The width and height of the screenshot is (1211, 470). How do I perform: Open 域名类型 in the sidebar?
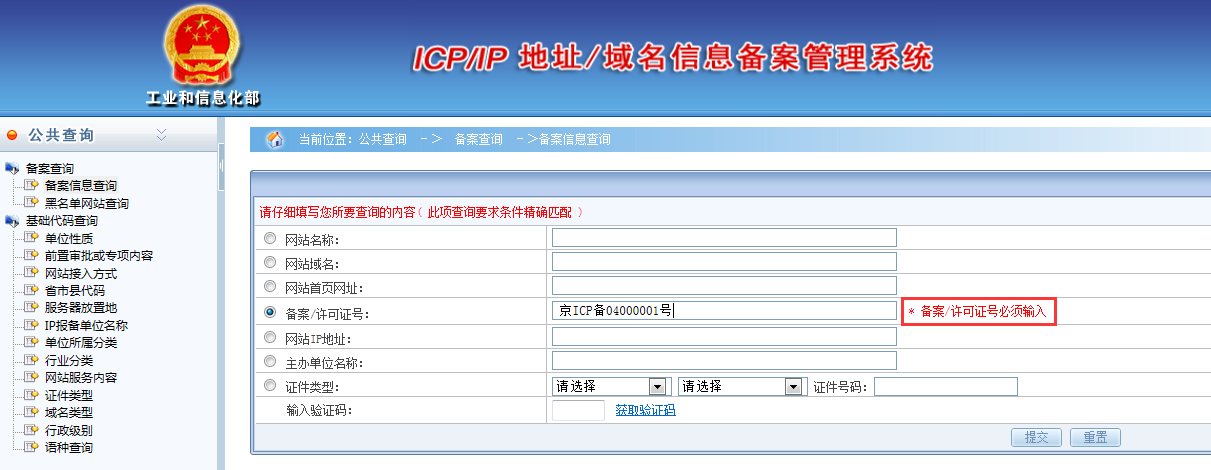click(x=68, y=412)
